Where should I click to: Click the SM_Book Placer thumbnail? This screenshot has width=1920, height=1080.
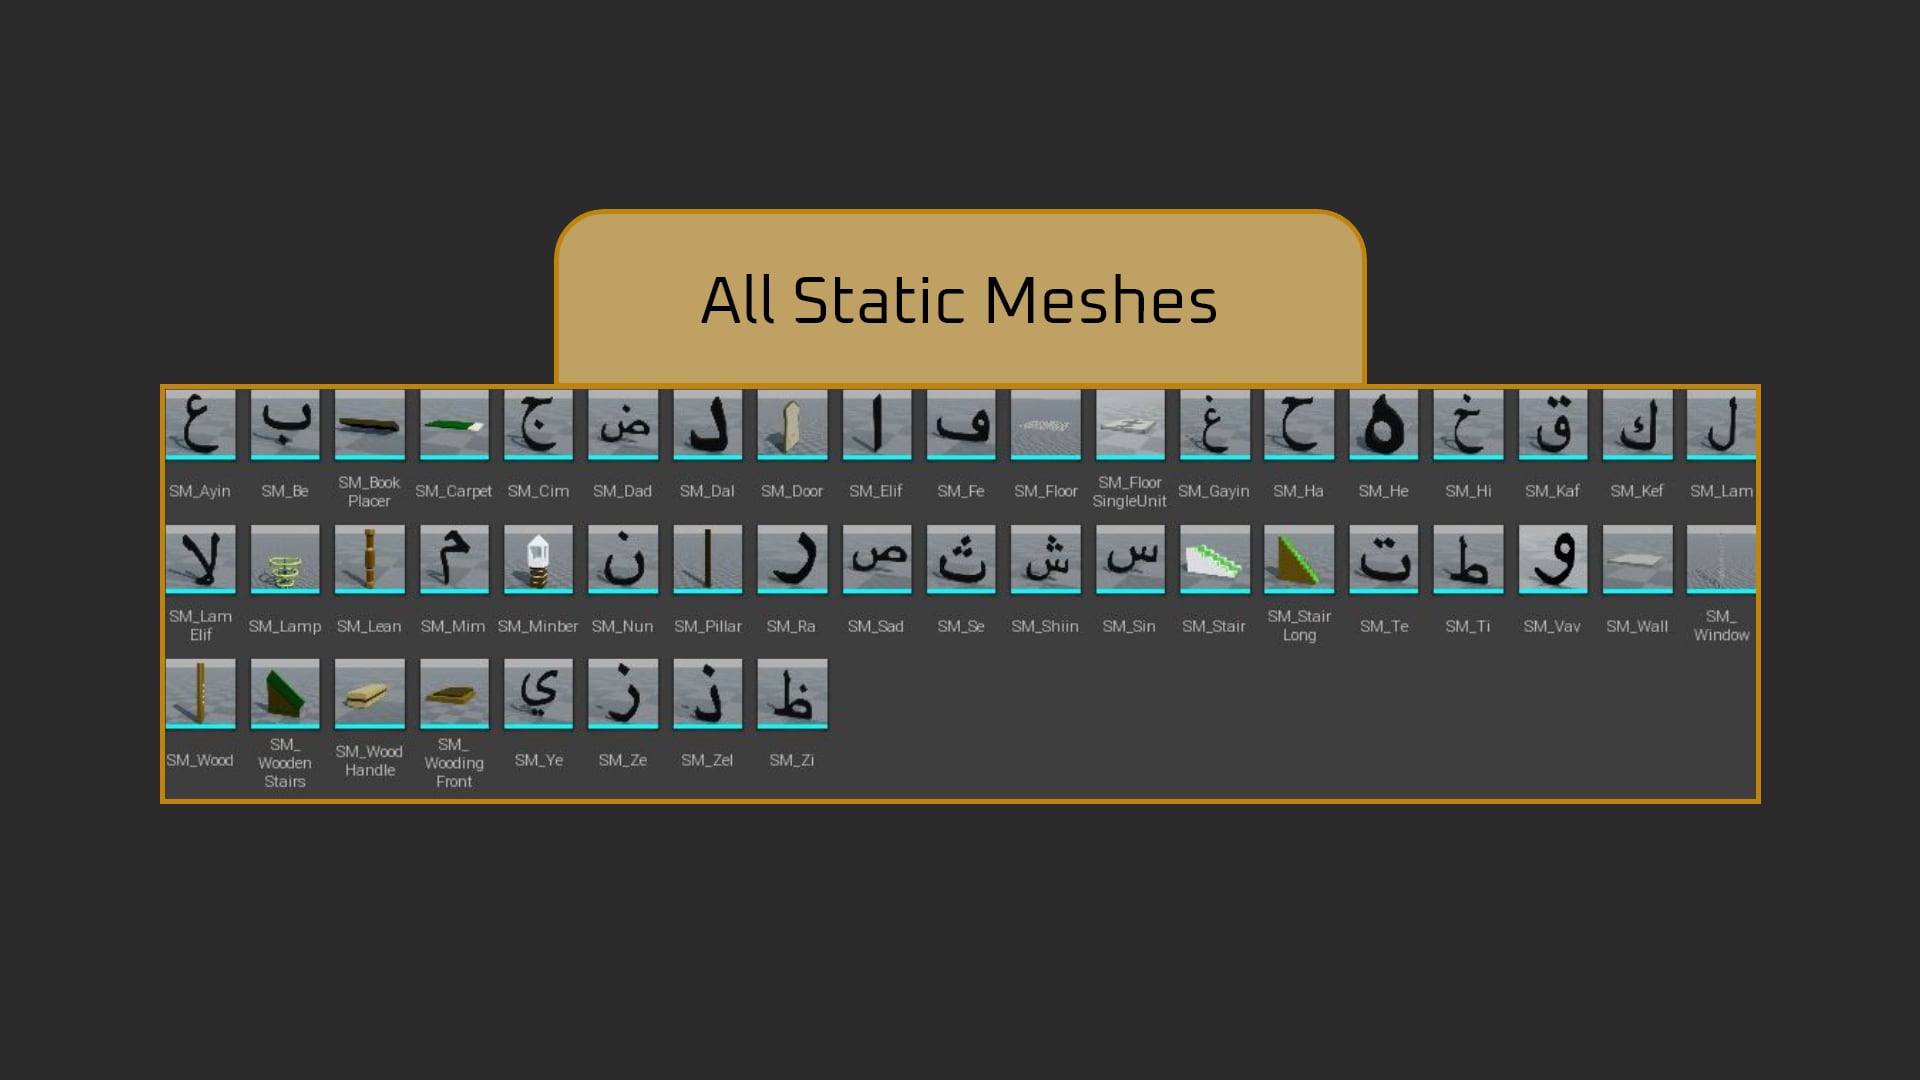click(369, 425)
